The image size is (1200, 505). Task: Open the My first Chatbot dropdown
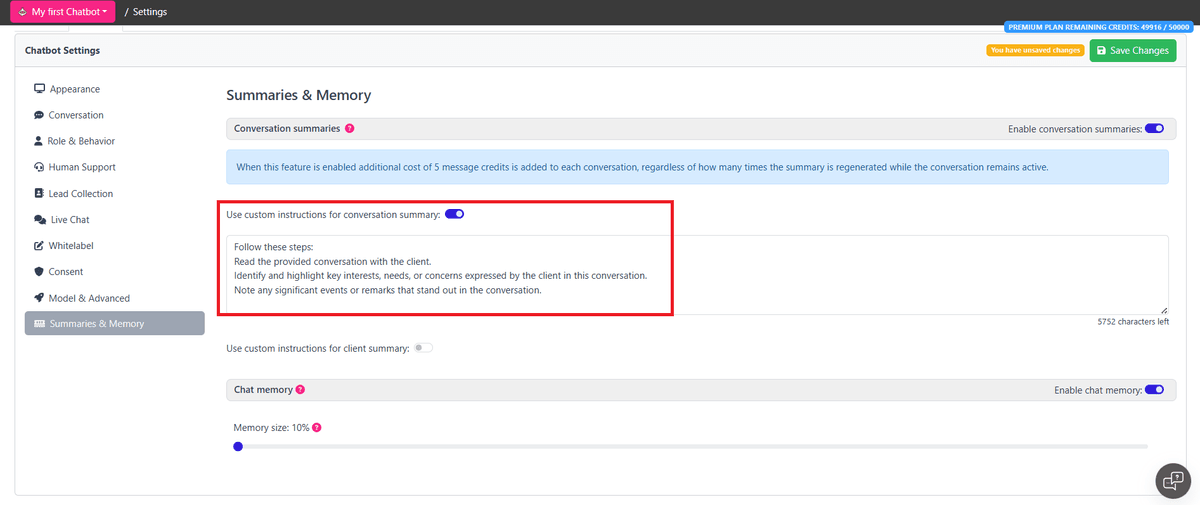tap(63, 12)
